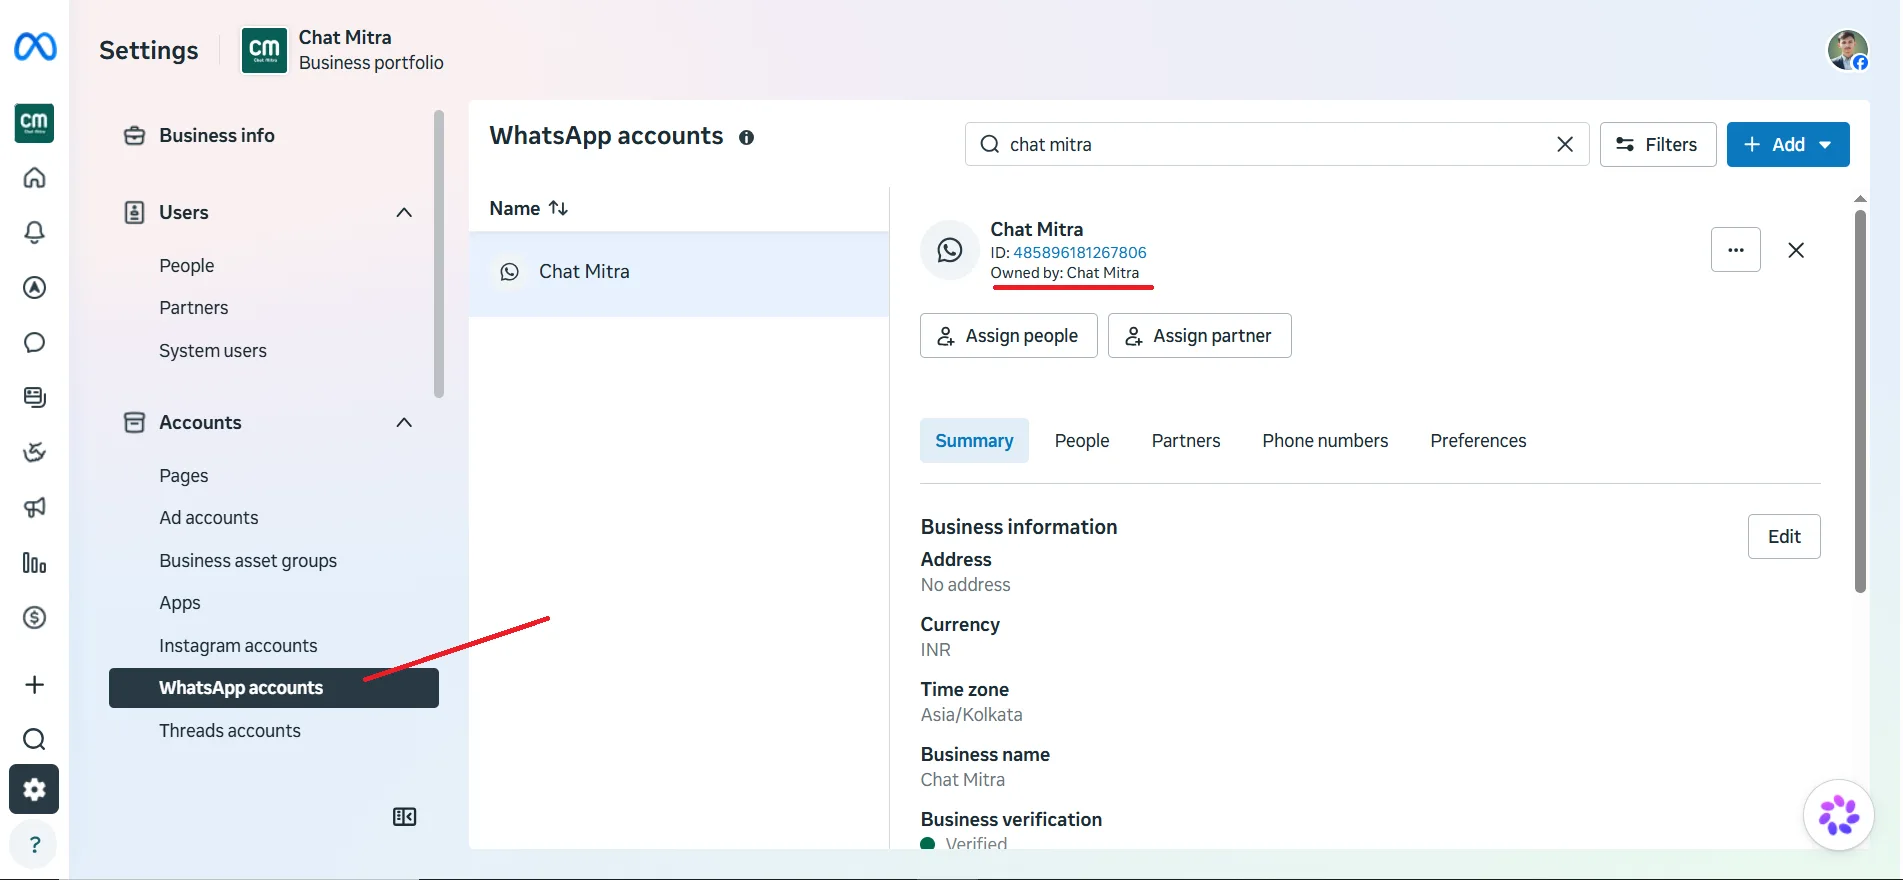The image size is (1903, 880).
Task: Open search magnifier icon in left rail
Action: tap(34, 739)
